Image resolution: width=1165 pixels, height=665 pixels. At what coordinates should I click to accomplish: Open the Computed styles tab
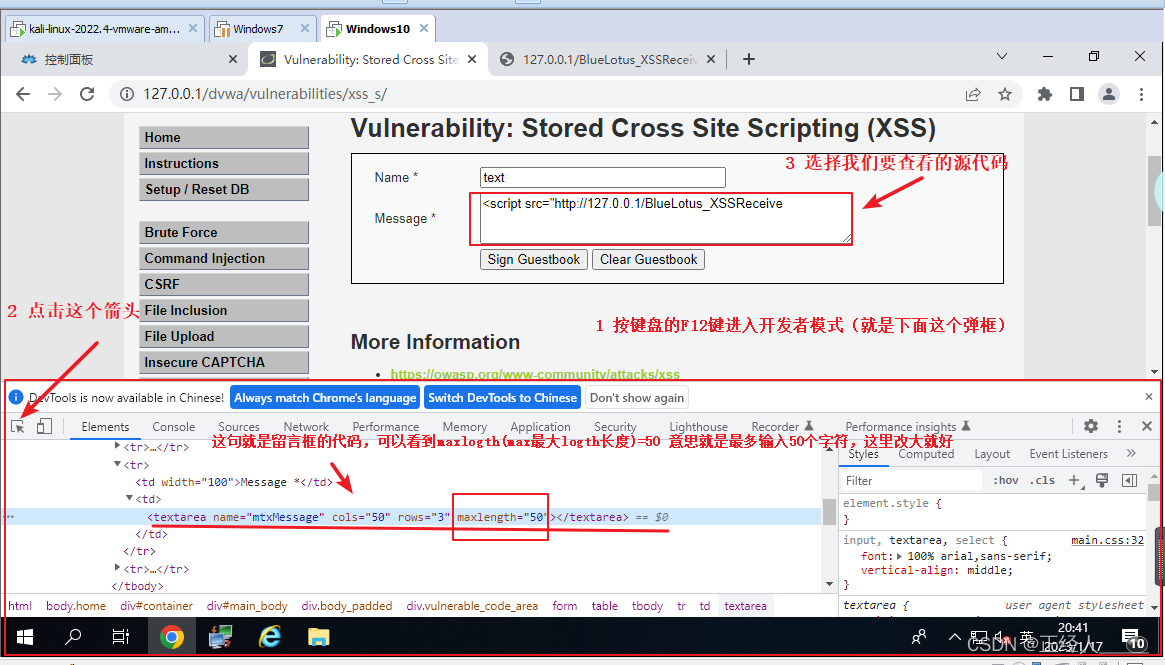pyautogui.click(x=926, y=453)
